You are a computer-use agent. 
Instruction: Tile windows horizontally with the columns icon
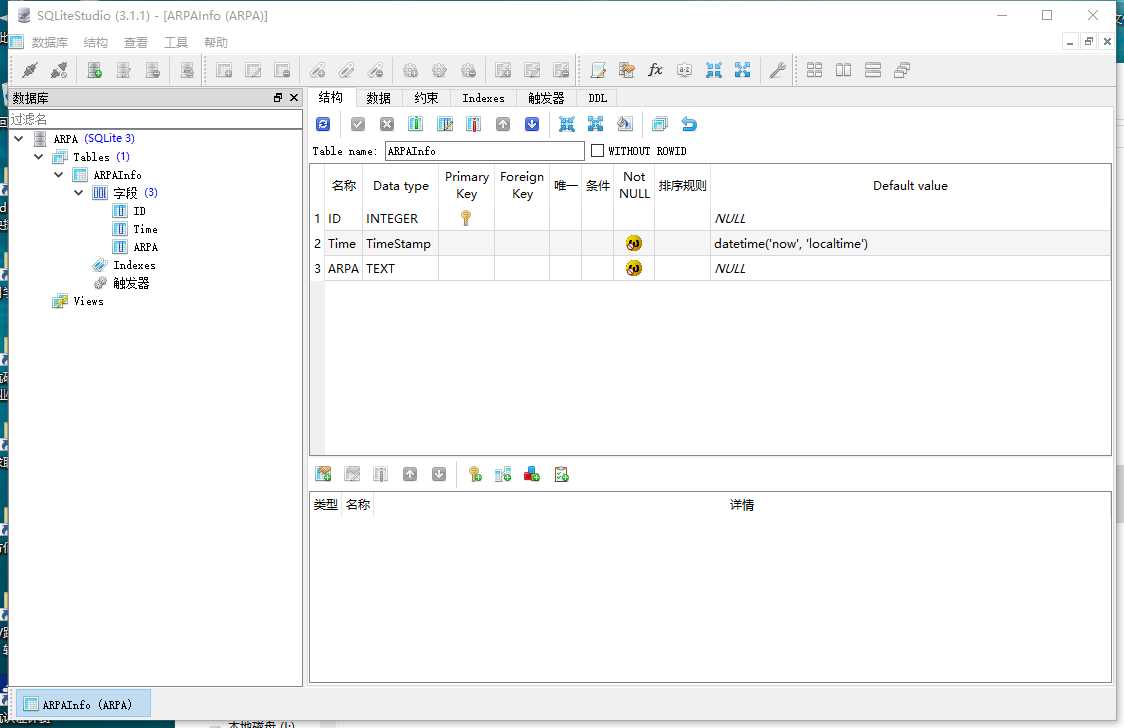pyautogui.click(x=844, y=70)
